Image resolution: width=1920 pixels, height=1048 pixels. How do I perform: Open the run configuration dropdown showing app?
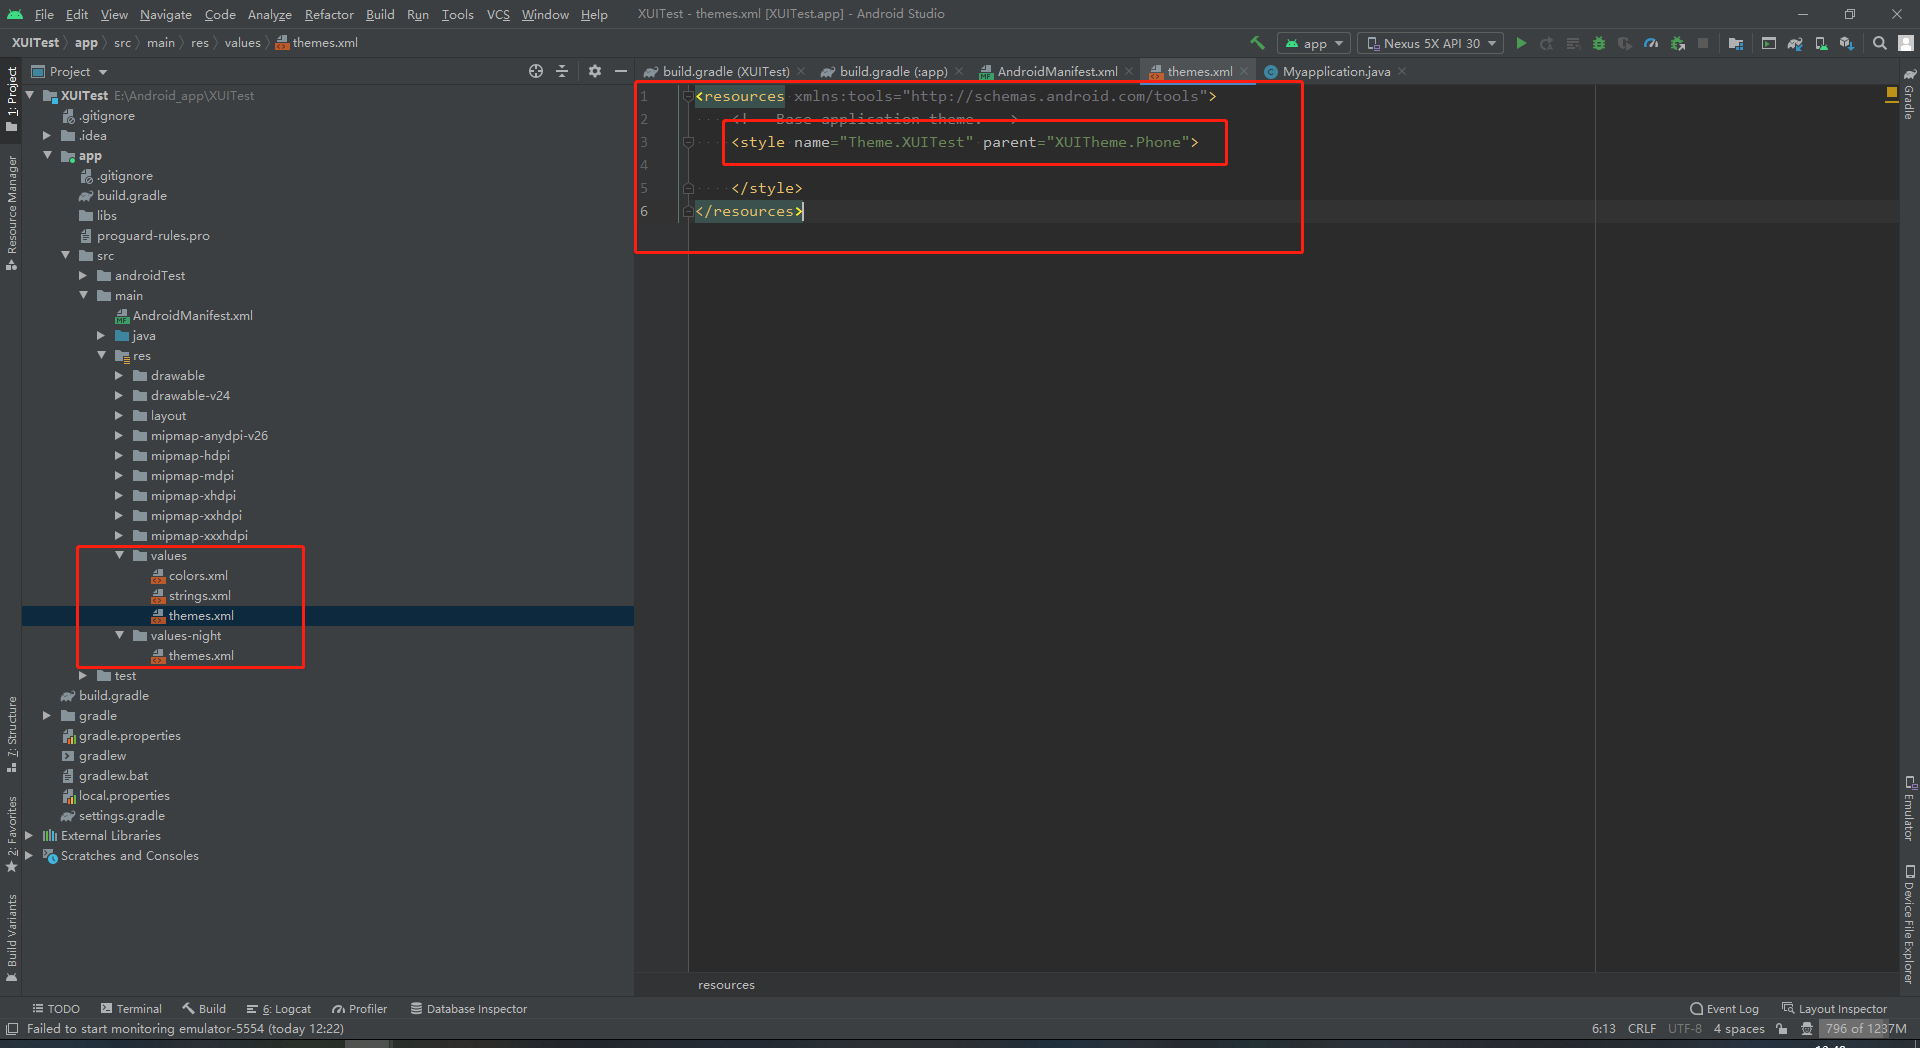tap(1313, 43)
